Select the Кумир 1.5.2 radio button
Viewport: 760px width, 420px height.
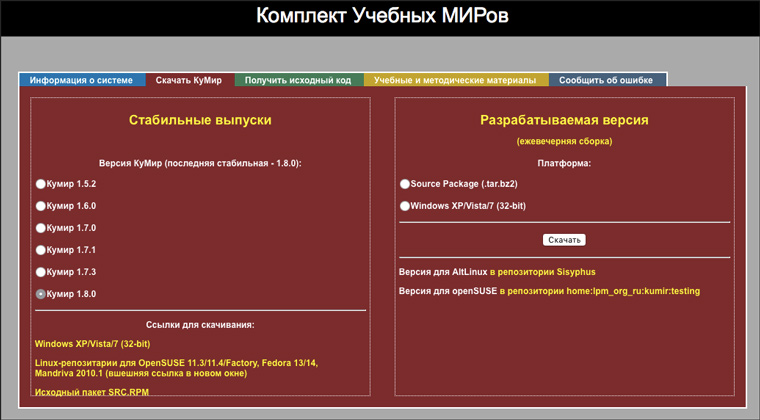41,184
